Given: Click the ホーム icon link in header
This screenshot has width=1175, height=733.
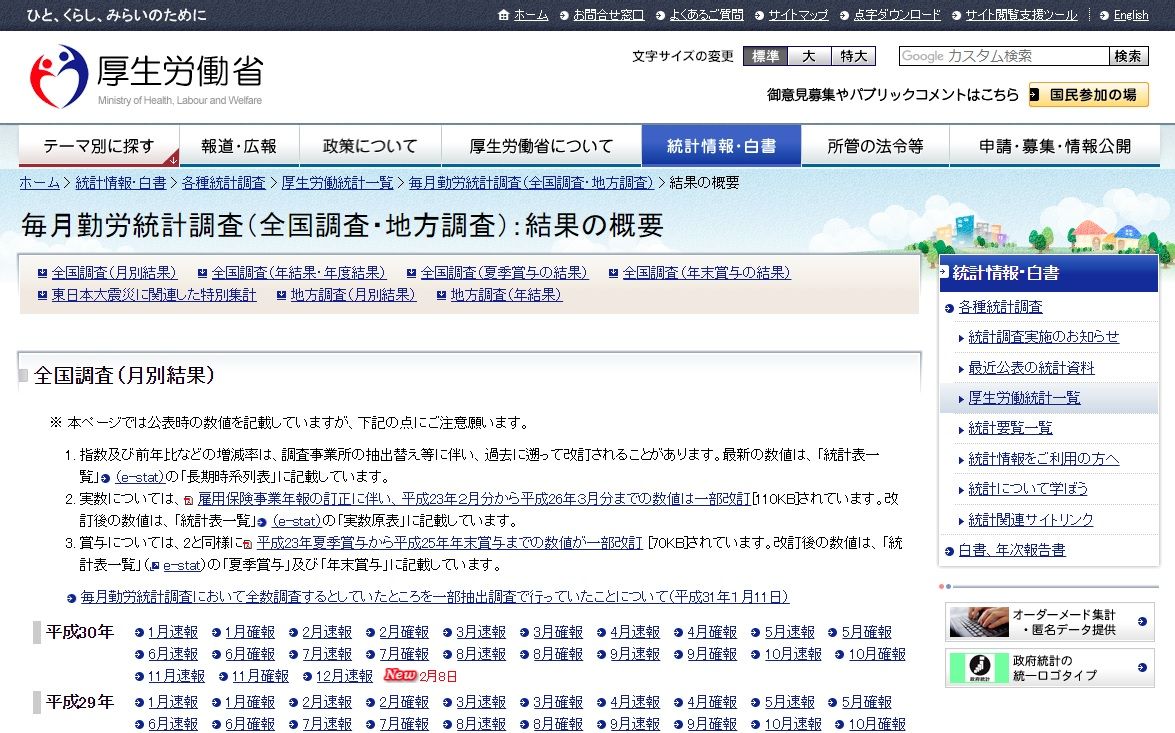Looking at the screenshot, I should (x=504, y=15).
